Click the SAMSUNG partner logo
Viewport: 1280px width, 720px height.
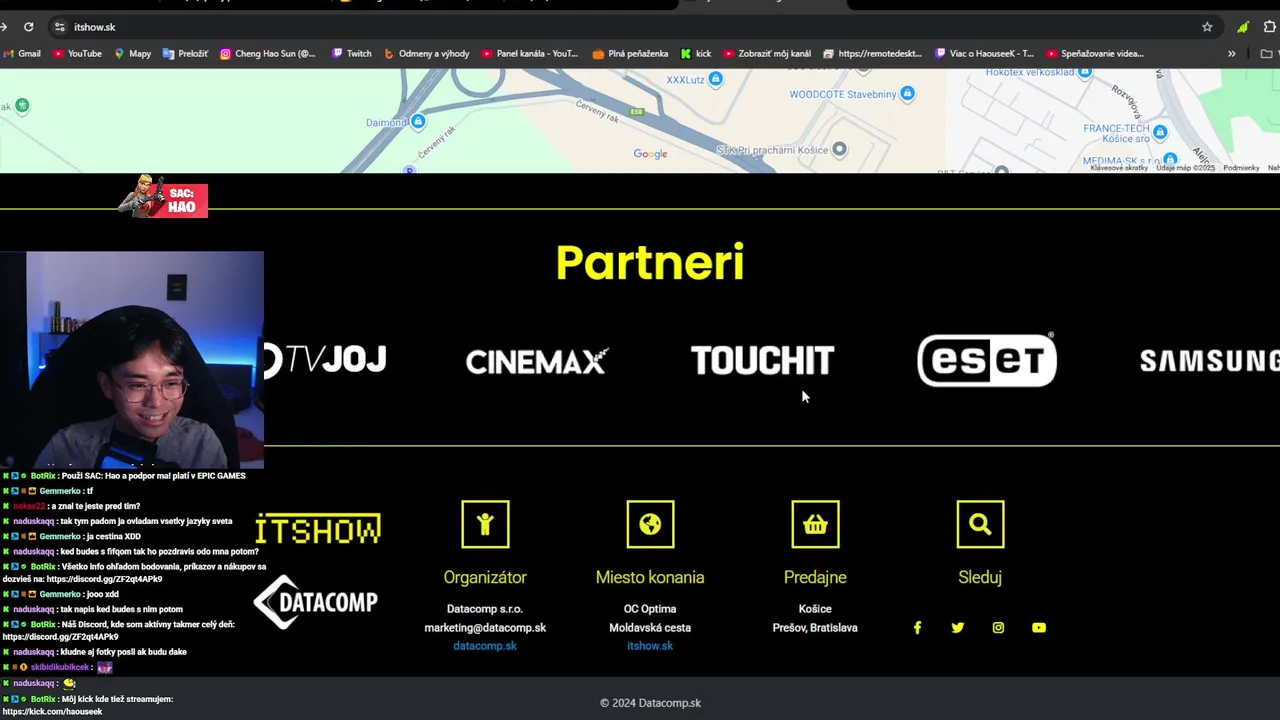pos(1209,361)
